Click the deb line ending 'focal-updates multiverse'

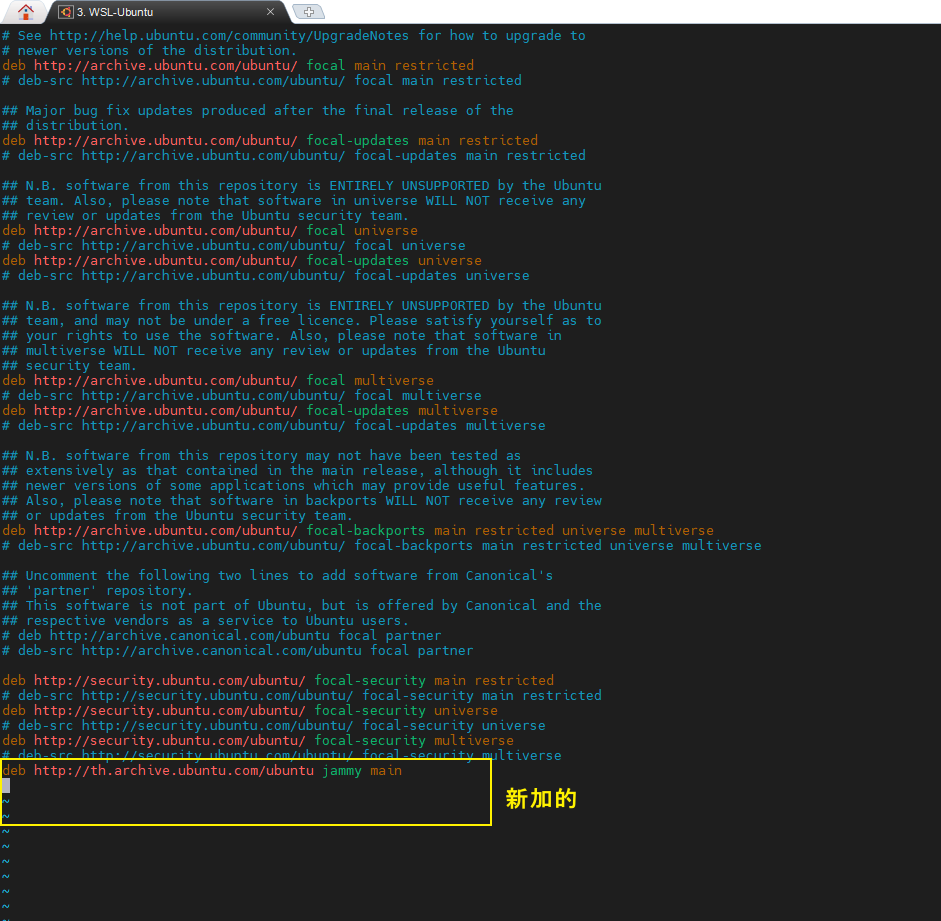click(x=250, y=410)
